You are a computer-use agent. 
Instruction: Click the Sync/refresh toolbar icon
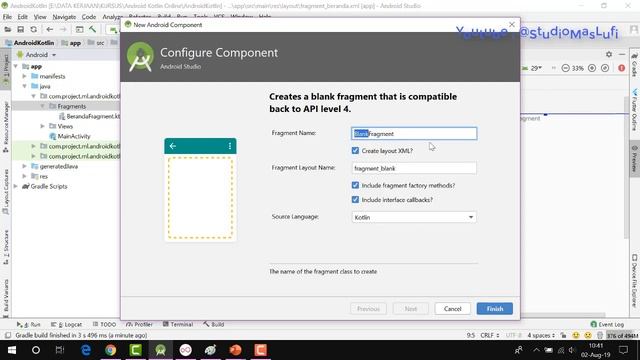[x=33, y=29]
